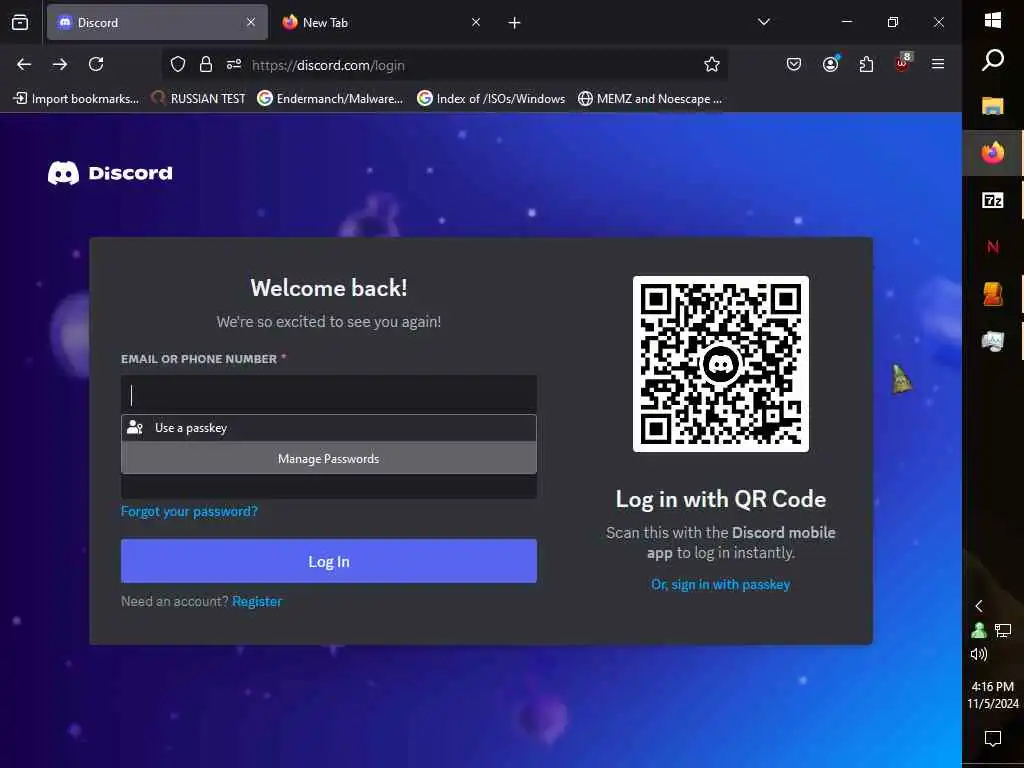The width and height of the screenshot is (1024, 768).
Task: Open Save to Pocket icon
Action: tap(793, 64)
